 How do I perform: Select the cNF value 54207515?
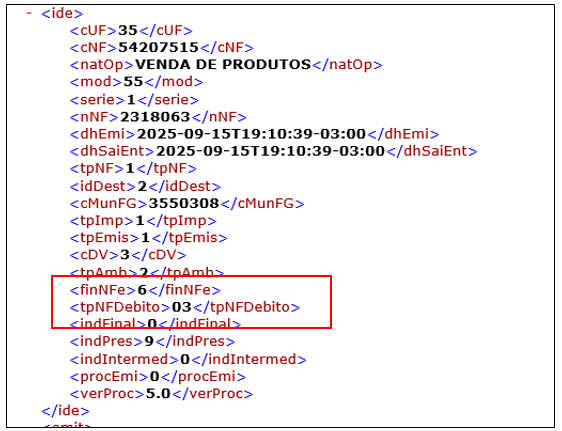point(158,47)
